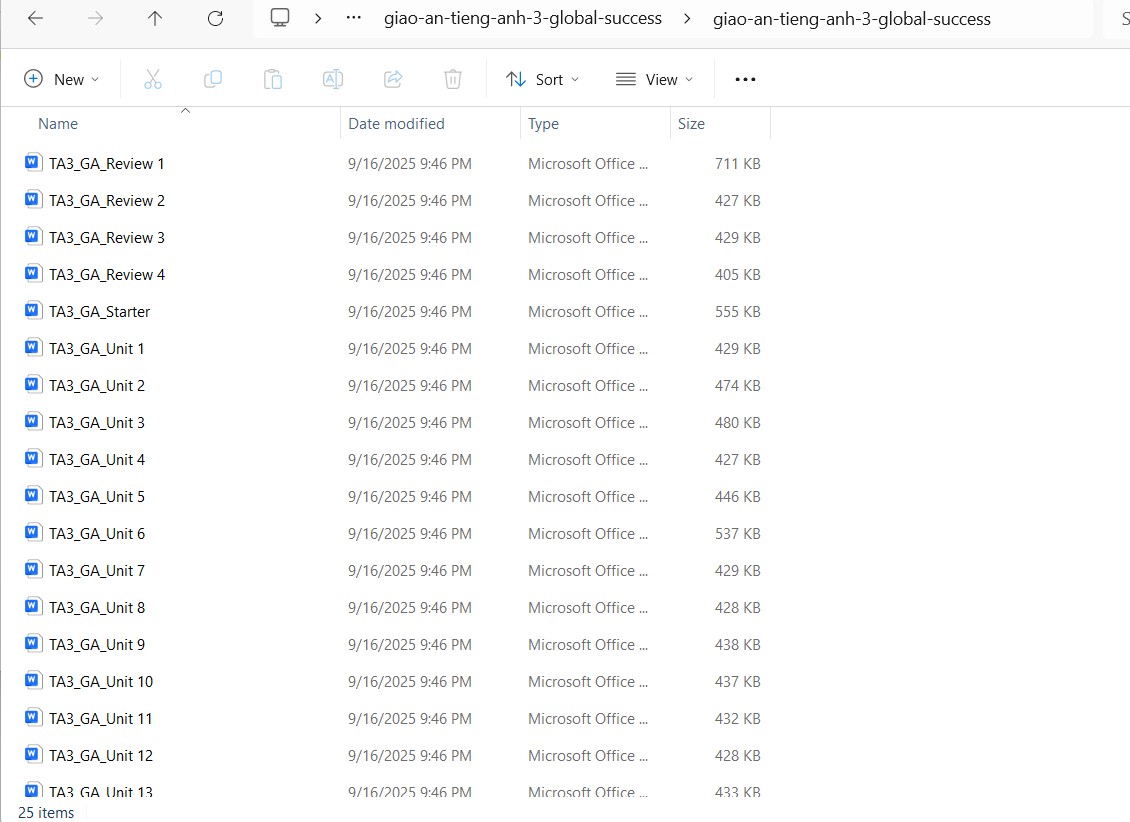Select the TA3_GA_Review 1 document

(x=106, y=164)
